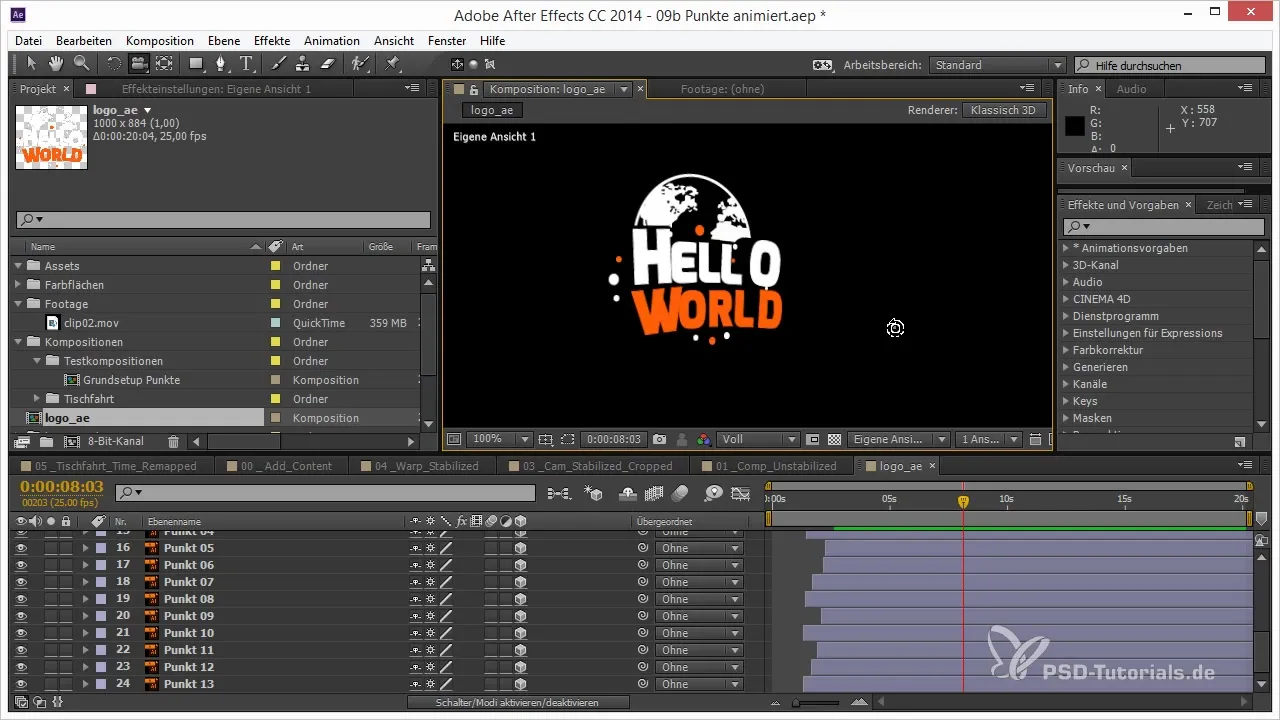This screenshot has height=720, width=1280.
Task: Toggle visibility eye of Punkt 13 layer
Action: 21,684
